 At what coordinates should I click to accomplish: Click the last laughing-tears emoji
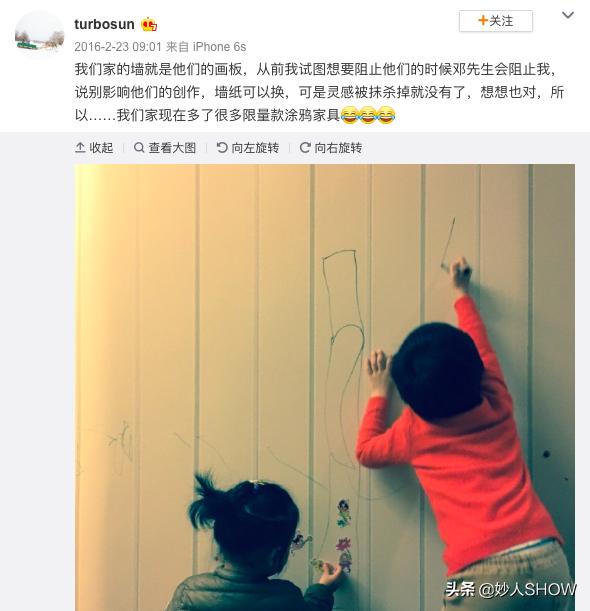[x=386, y=115]
